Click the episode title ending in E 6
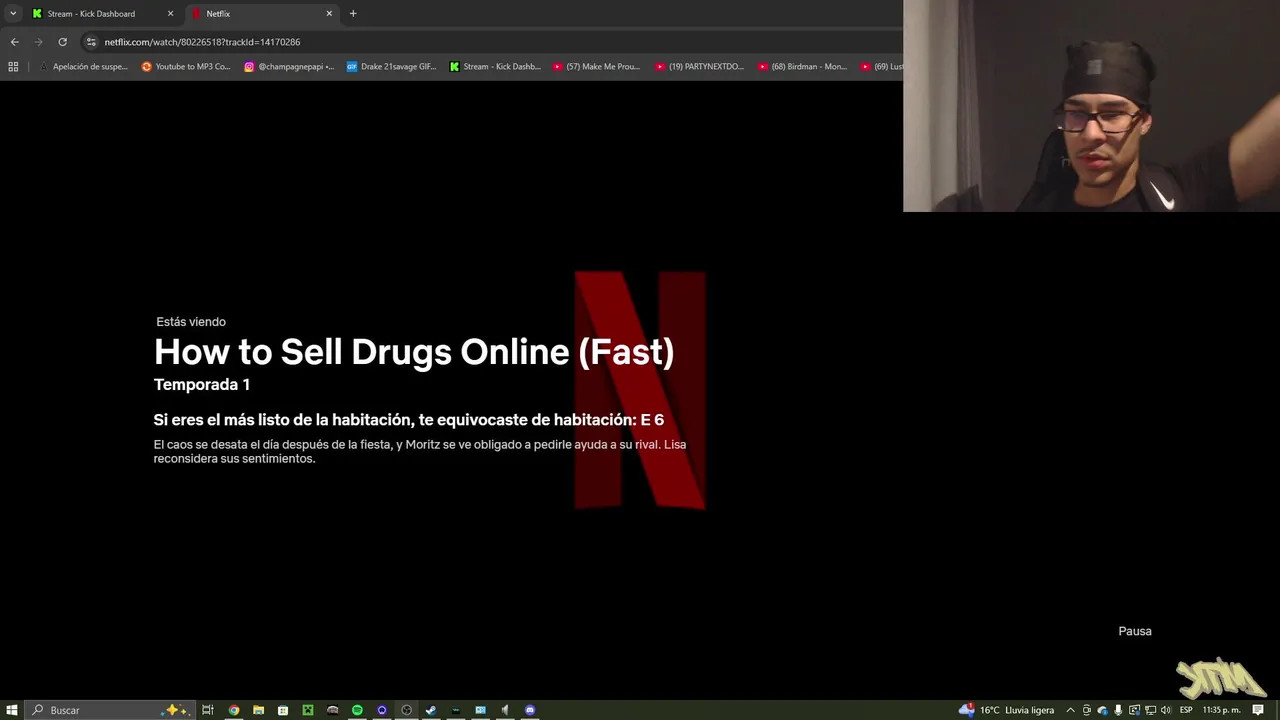The width and height of the screenshot is (1280, 720). tap(409, 420)
